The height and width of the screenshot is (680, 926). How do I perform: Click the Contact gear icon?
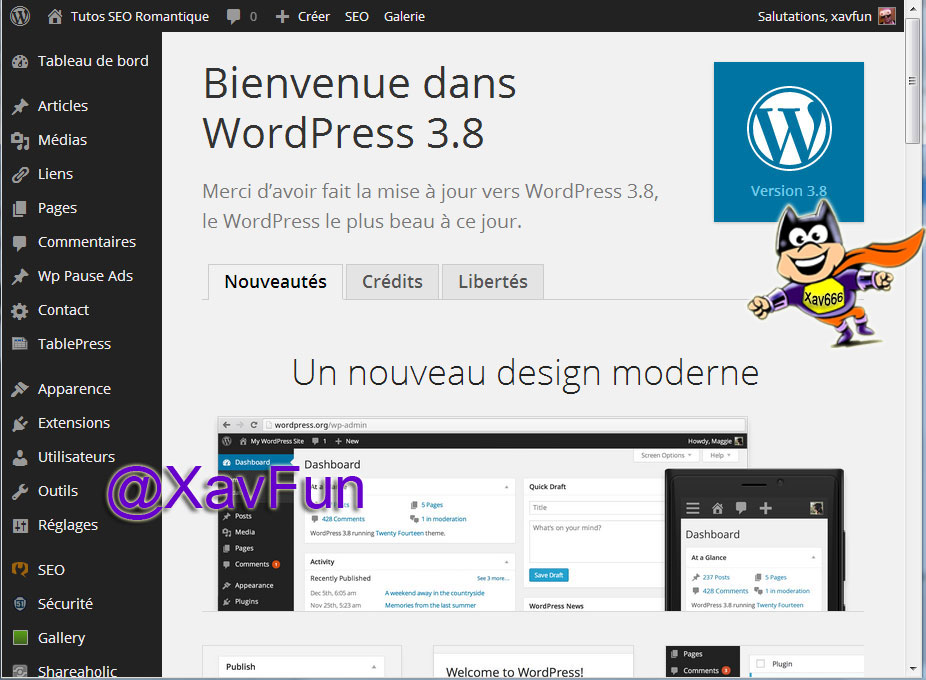pyautogui.click(x=20, y=311)
